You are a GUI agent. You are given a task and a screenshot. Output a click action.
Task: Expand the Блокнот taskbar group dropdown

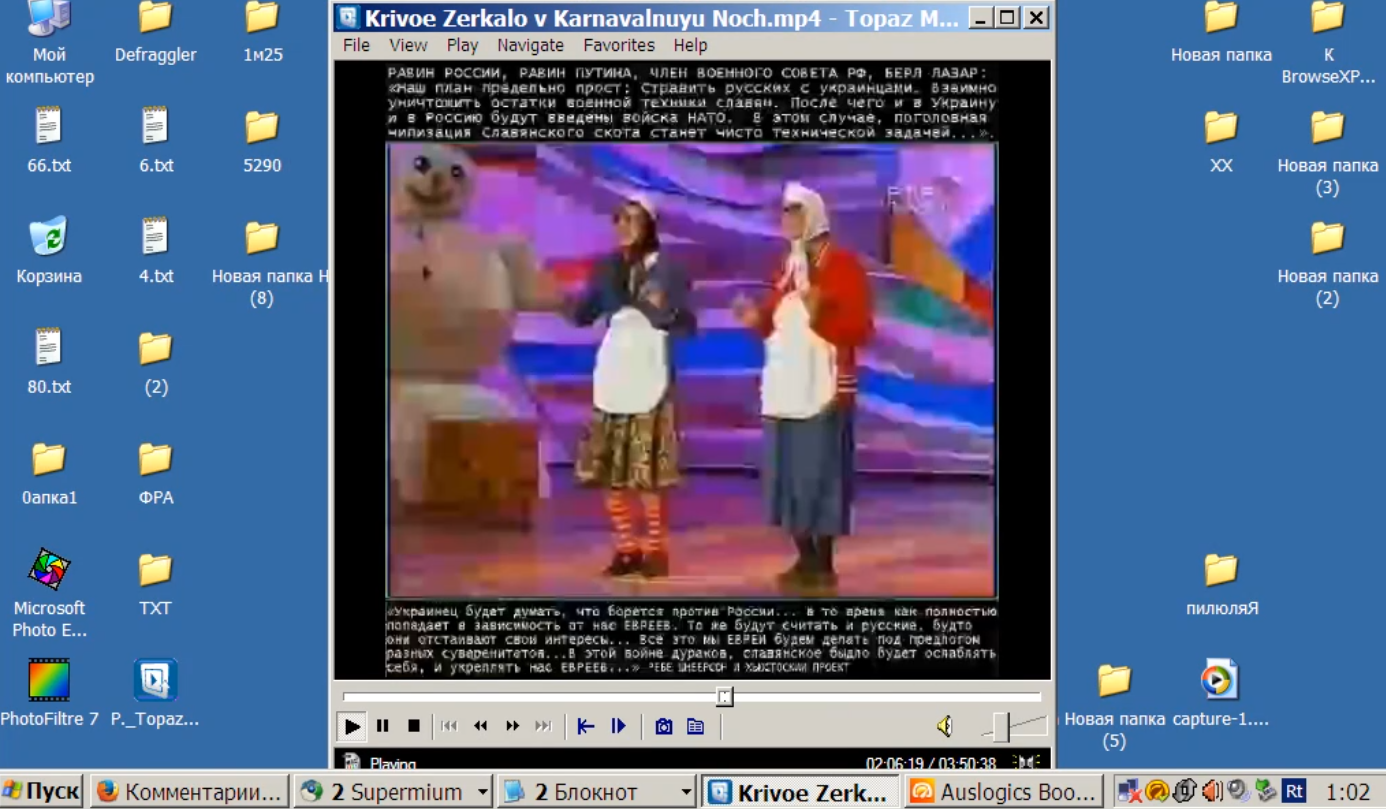click(686, 792)
